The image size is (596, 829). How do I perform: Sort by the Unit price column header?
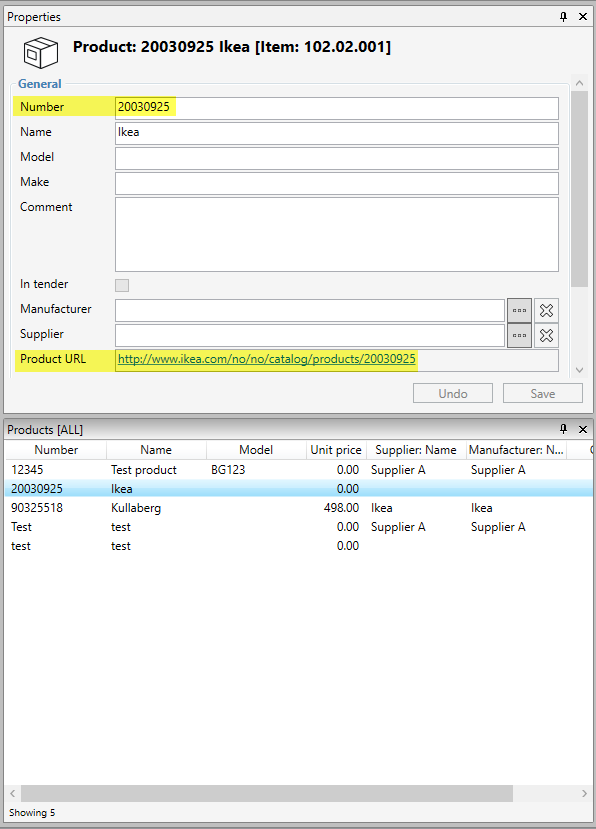(x=336, y=450)
